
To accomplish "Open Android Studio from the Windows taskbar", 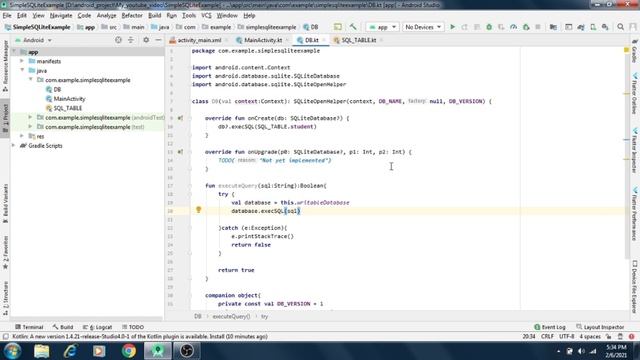I will [158, 351].
